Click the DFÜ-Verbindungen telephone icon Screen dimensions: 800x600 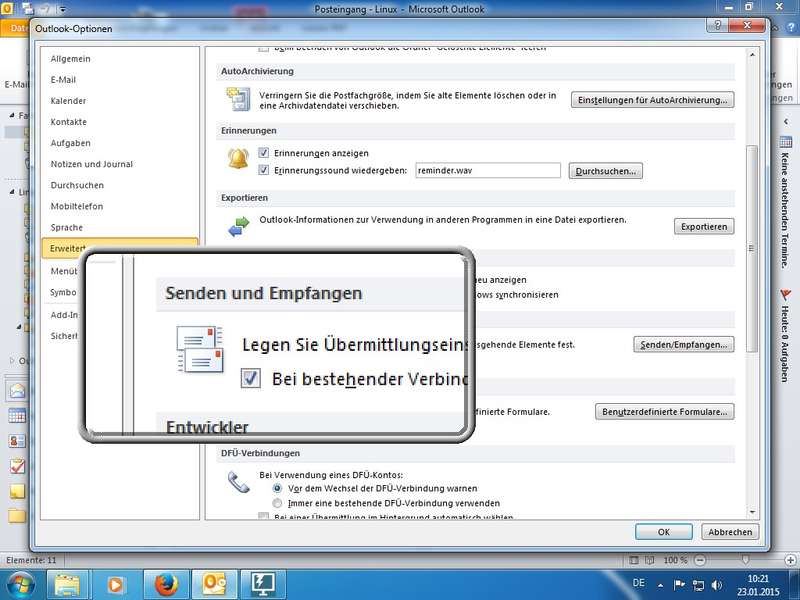[238, 482]
